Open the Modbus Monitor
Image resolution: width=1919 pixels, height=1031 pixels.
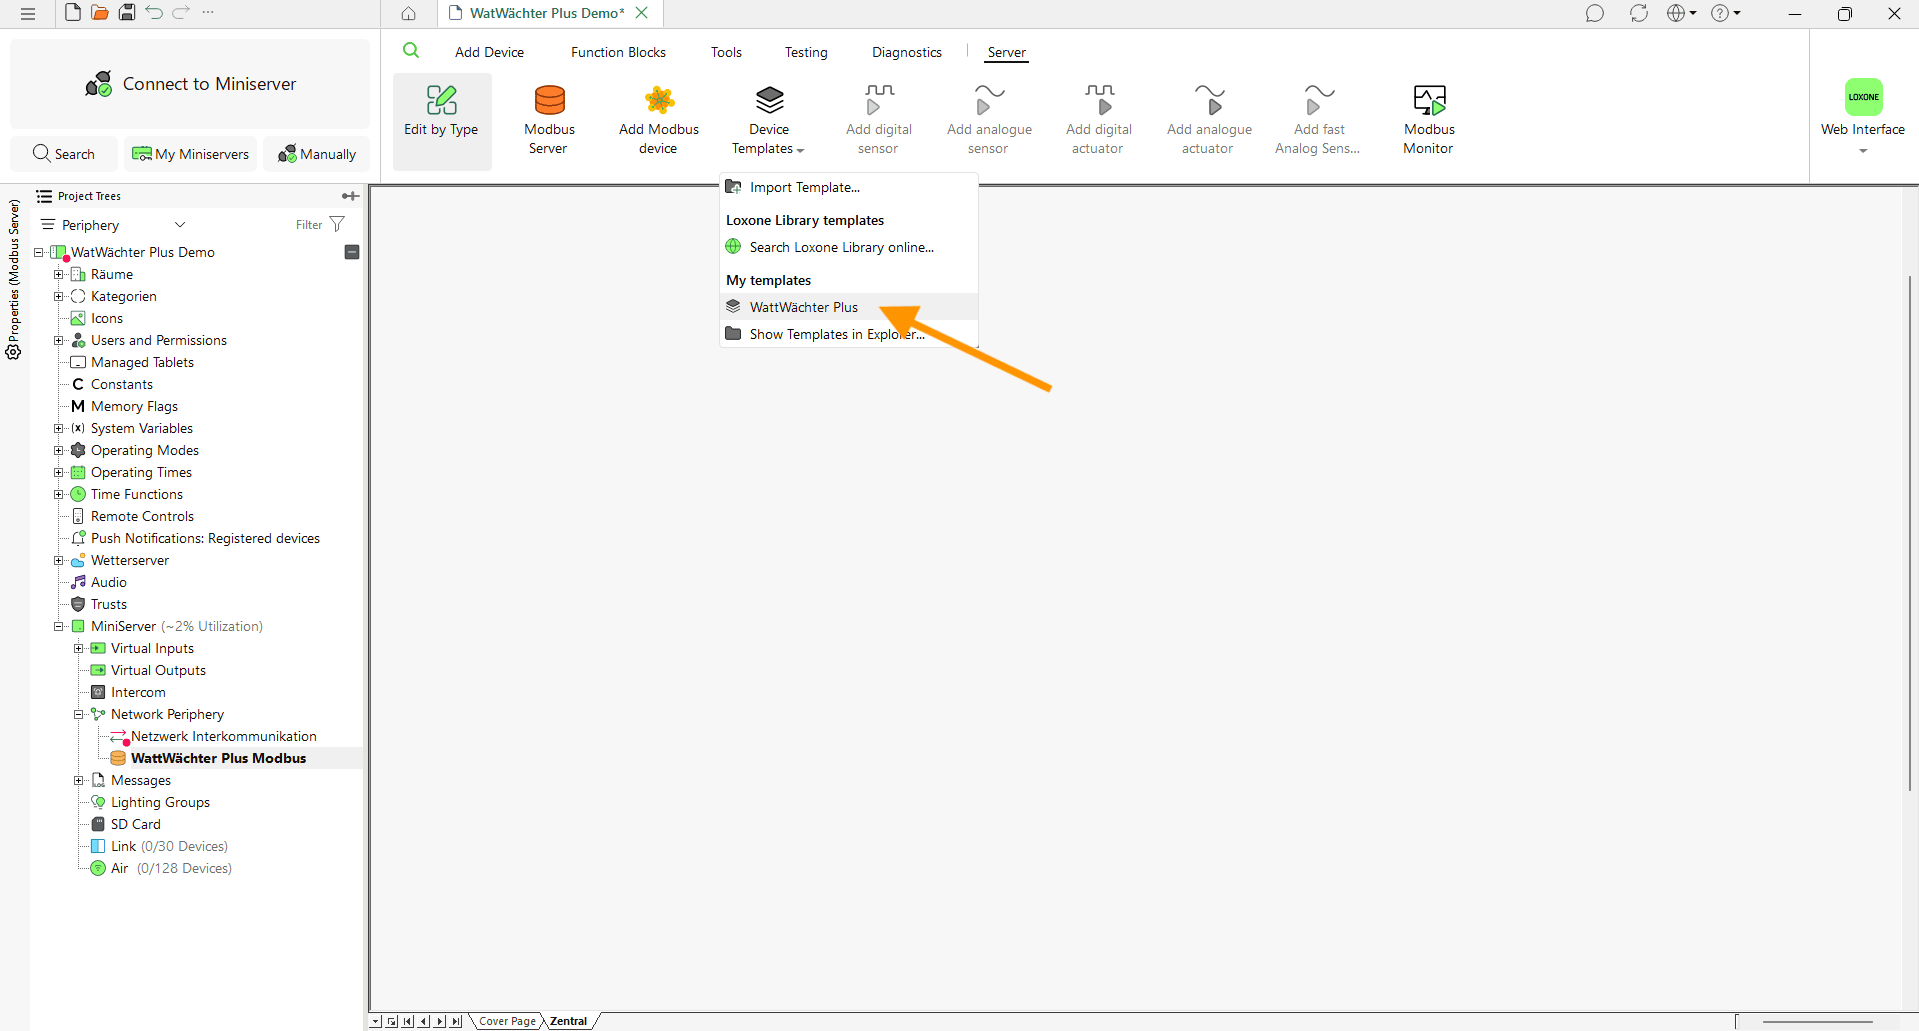click(x=1429, y=120)
